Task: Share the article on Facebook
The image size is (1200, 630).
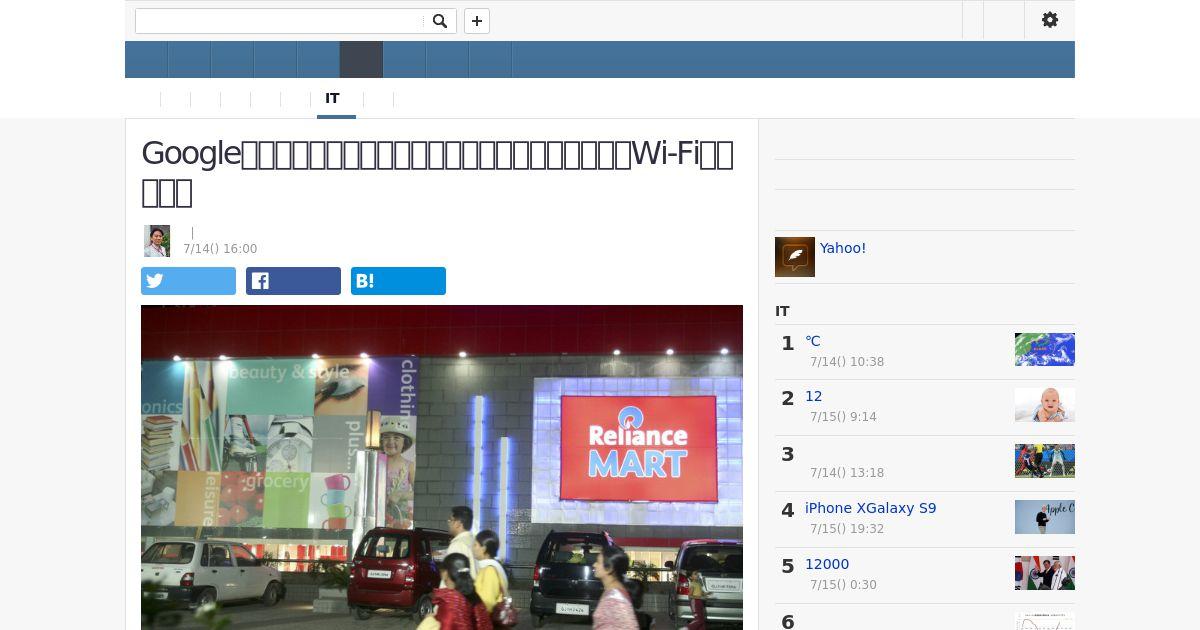Action: [293, 281]
